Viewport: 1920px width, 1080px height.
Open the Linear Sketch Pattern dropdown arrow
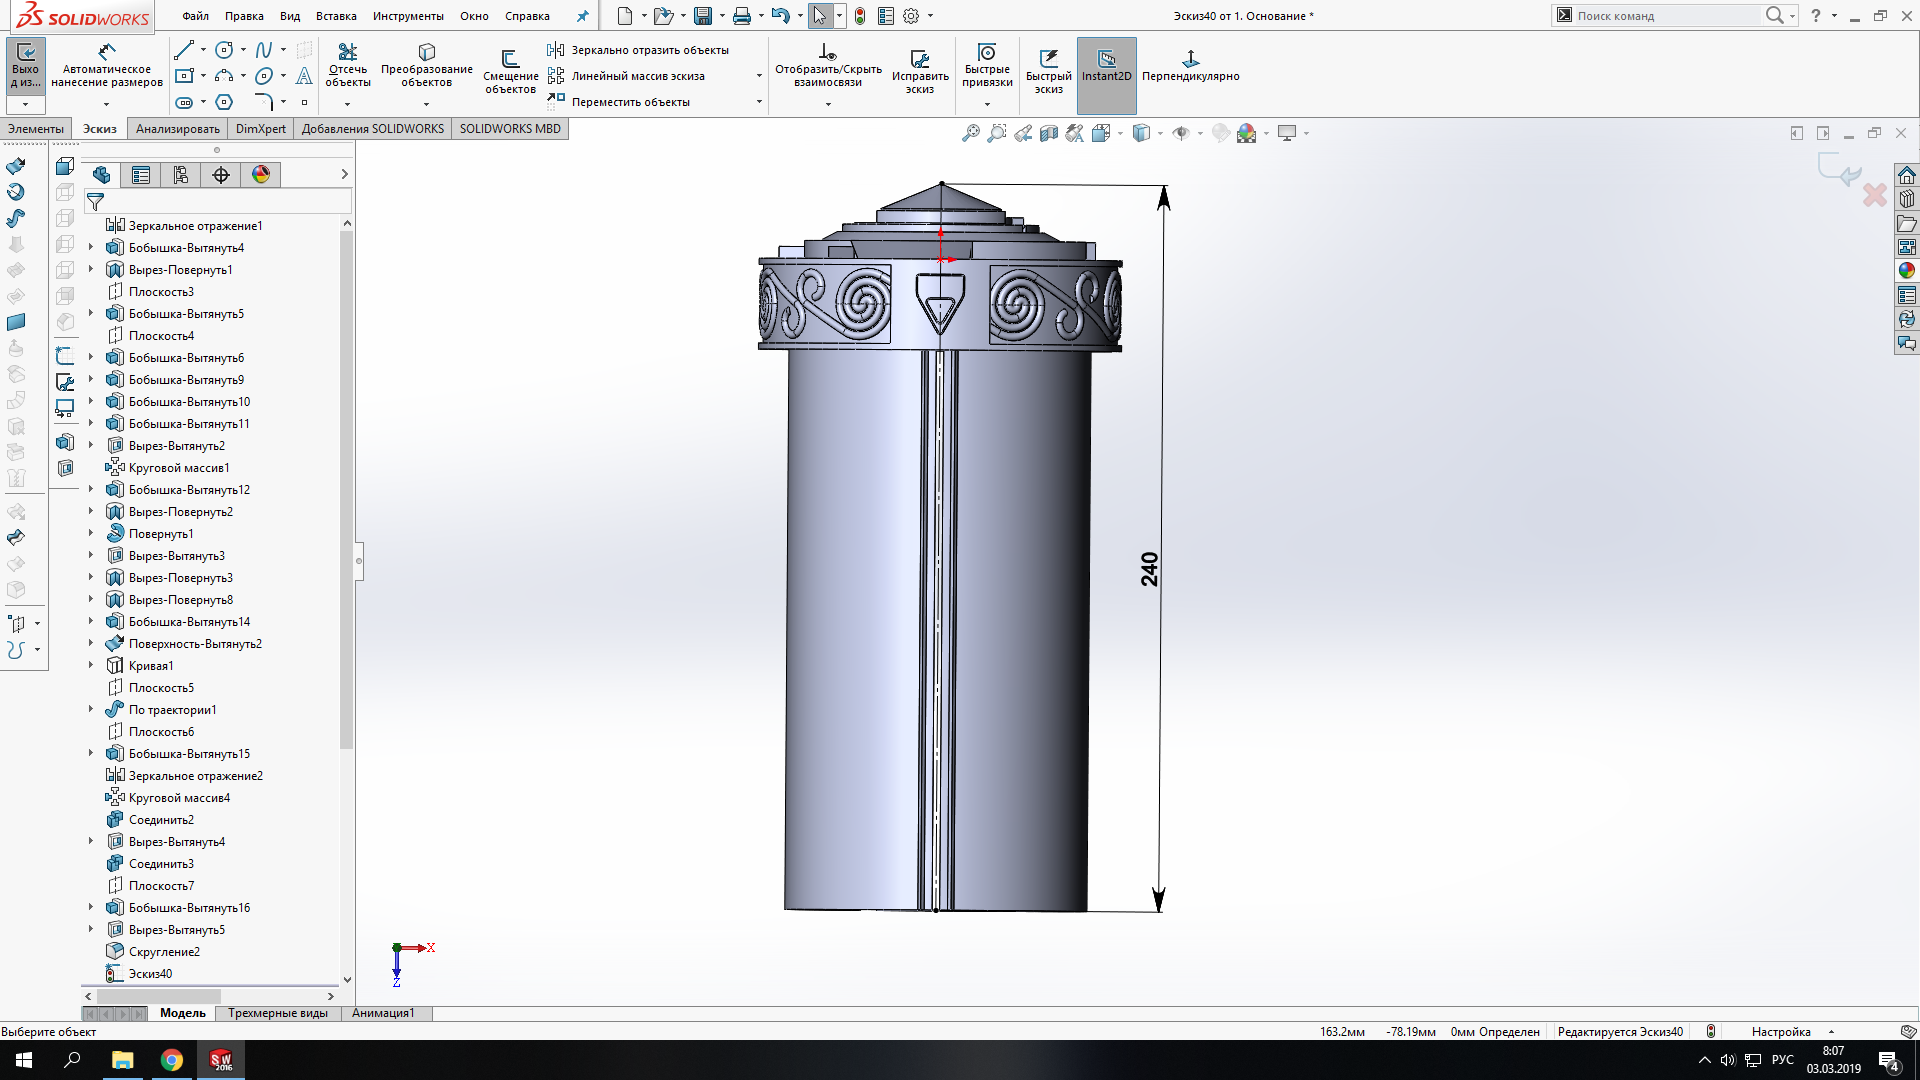(x=759, y=76)
